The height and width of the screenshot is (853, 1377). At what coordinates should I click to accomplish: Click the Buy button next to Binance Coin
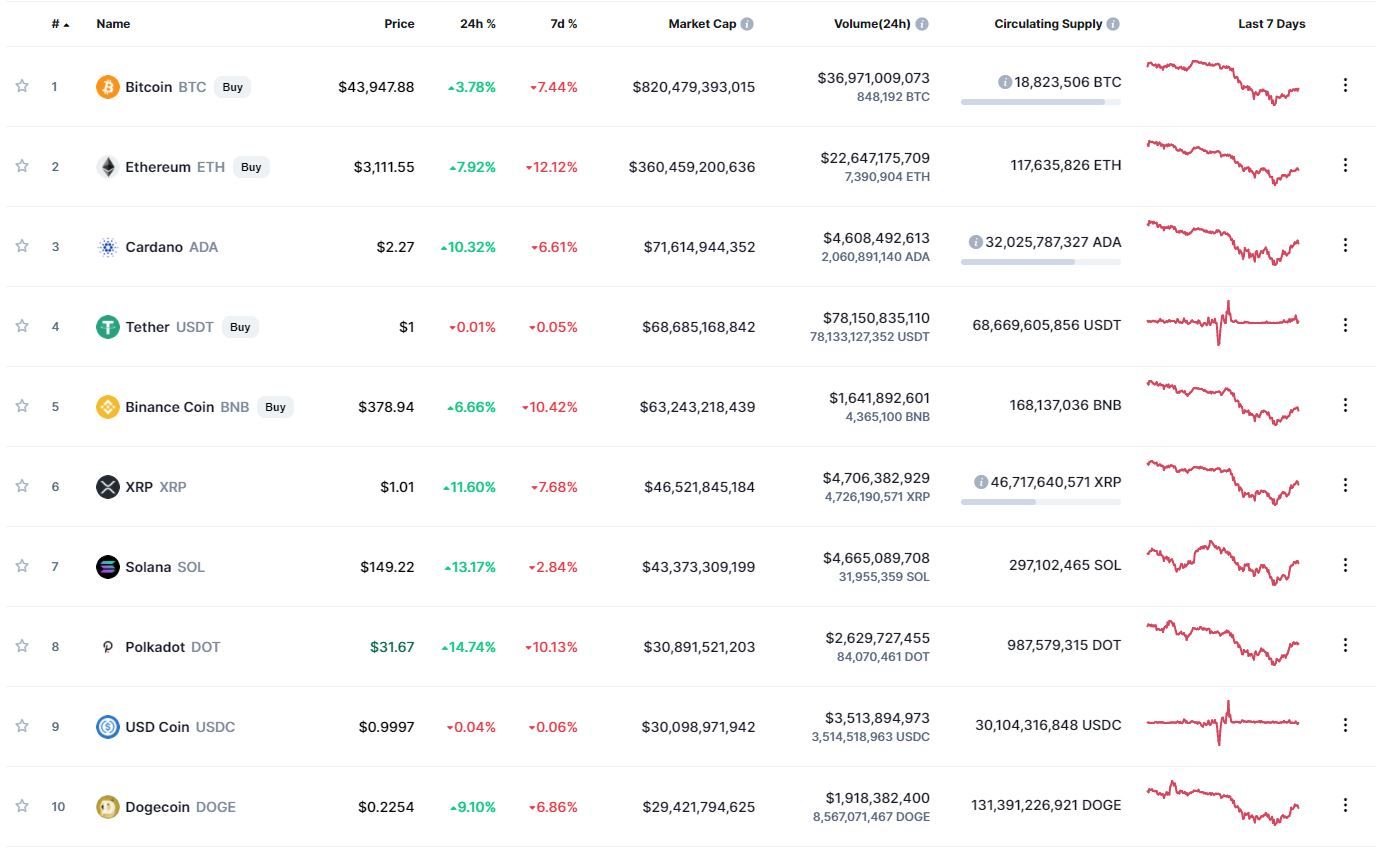pos(276,407)
